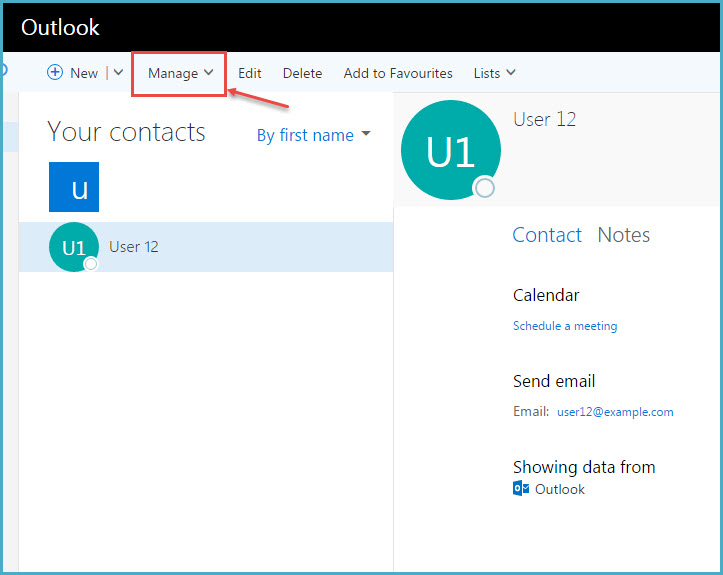Click Delete in the toolbar

click(302, 73)
